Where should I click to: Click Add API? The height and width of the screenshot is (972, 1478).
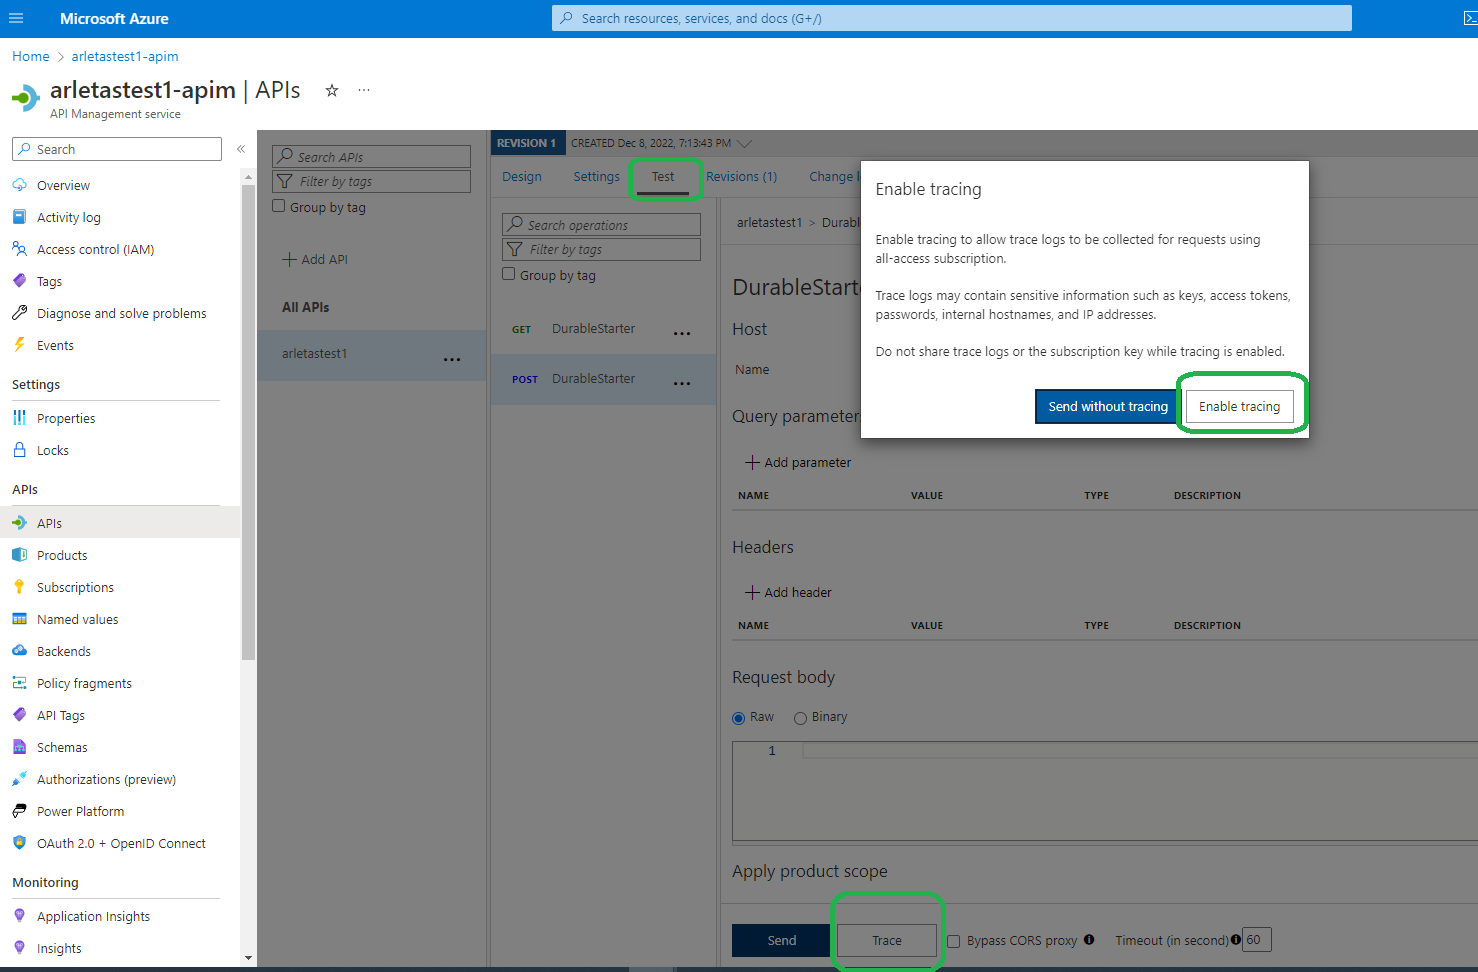[x=315, y=259]
